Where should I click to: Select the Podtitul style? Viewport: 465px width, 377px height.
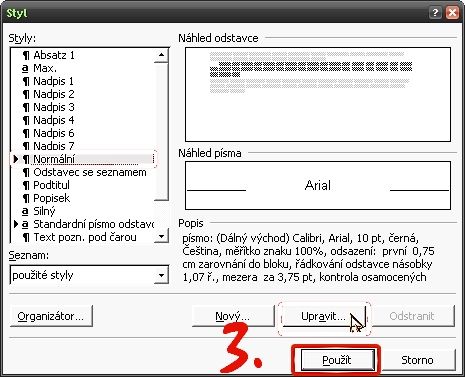tap(83, 185)
